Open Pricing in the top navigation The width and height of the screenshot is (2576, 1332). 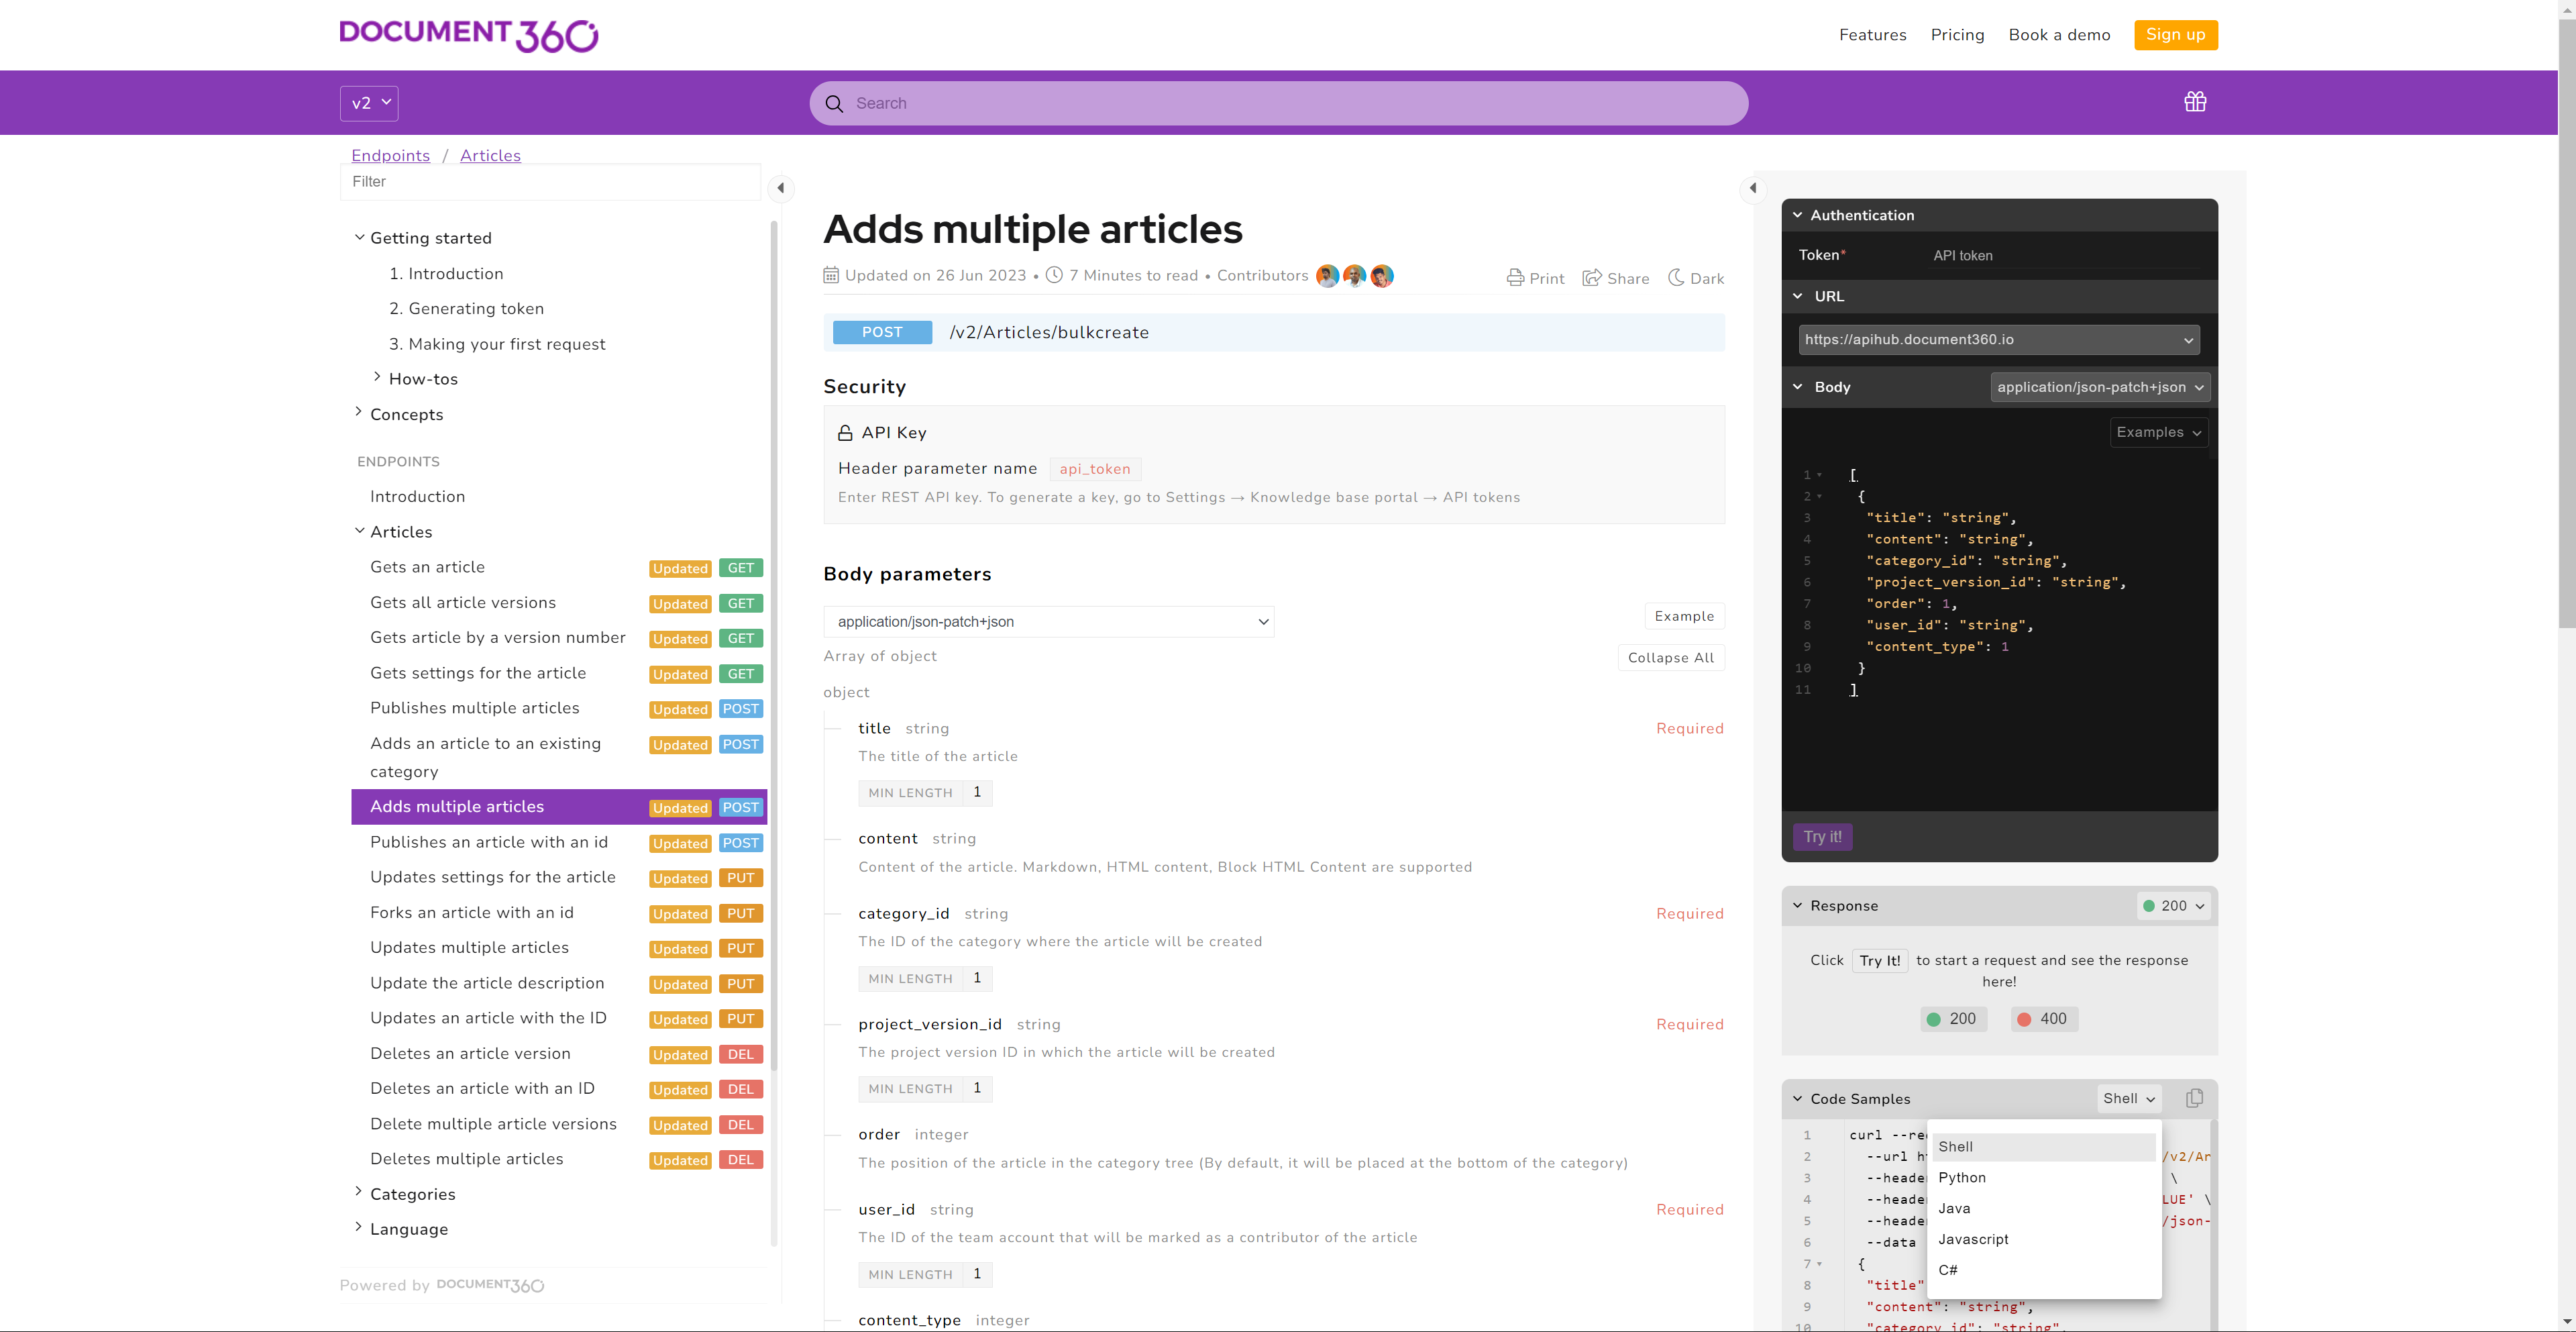pyautogui.click(x=1957, y=35)
